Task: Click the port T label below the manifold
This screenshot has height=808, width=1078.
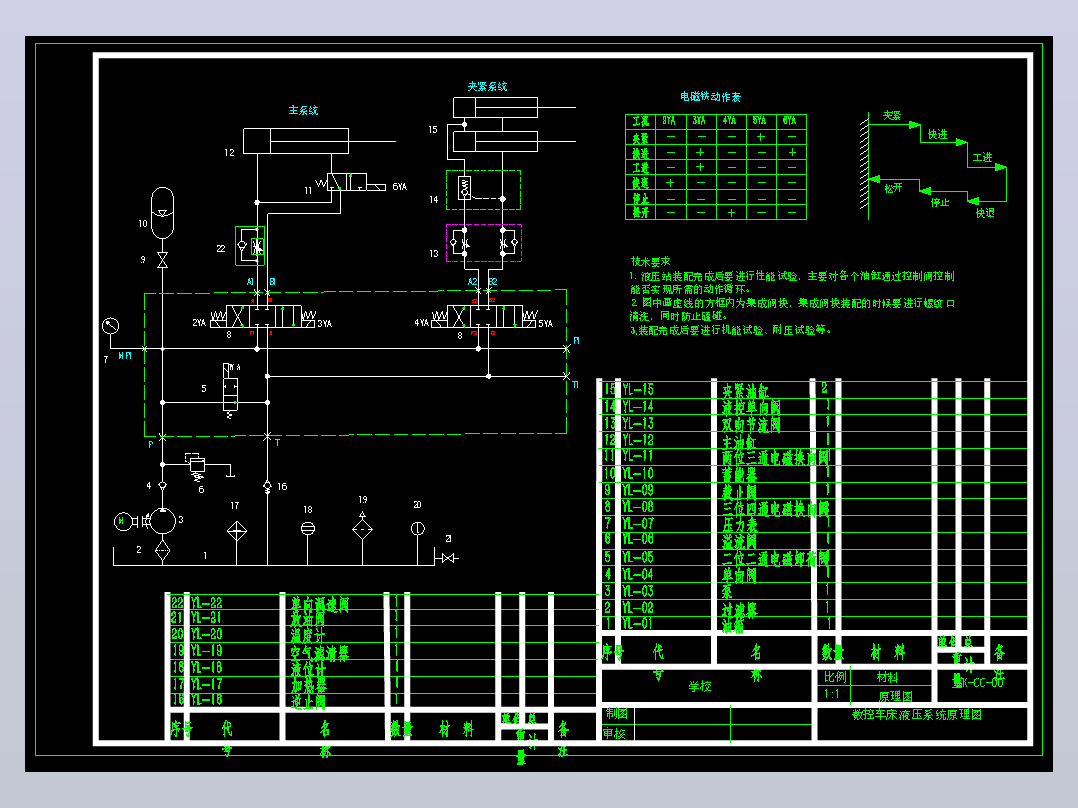Action: (278, 444)
